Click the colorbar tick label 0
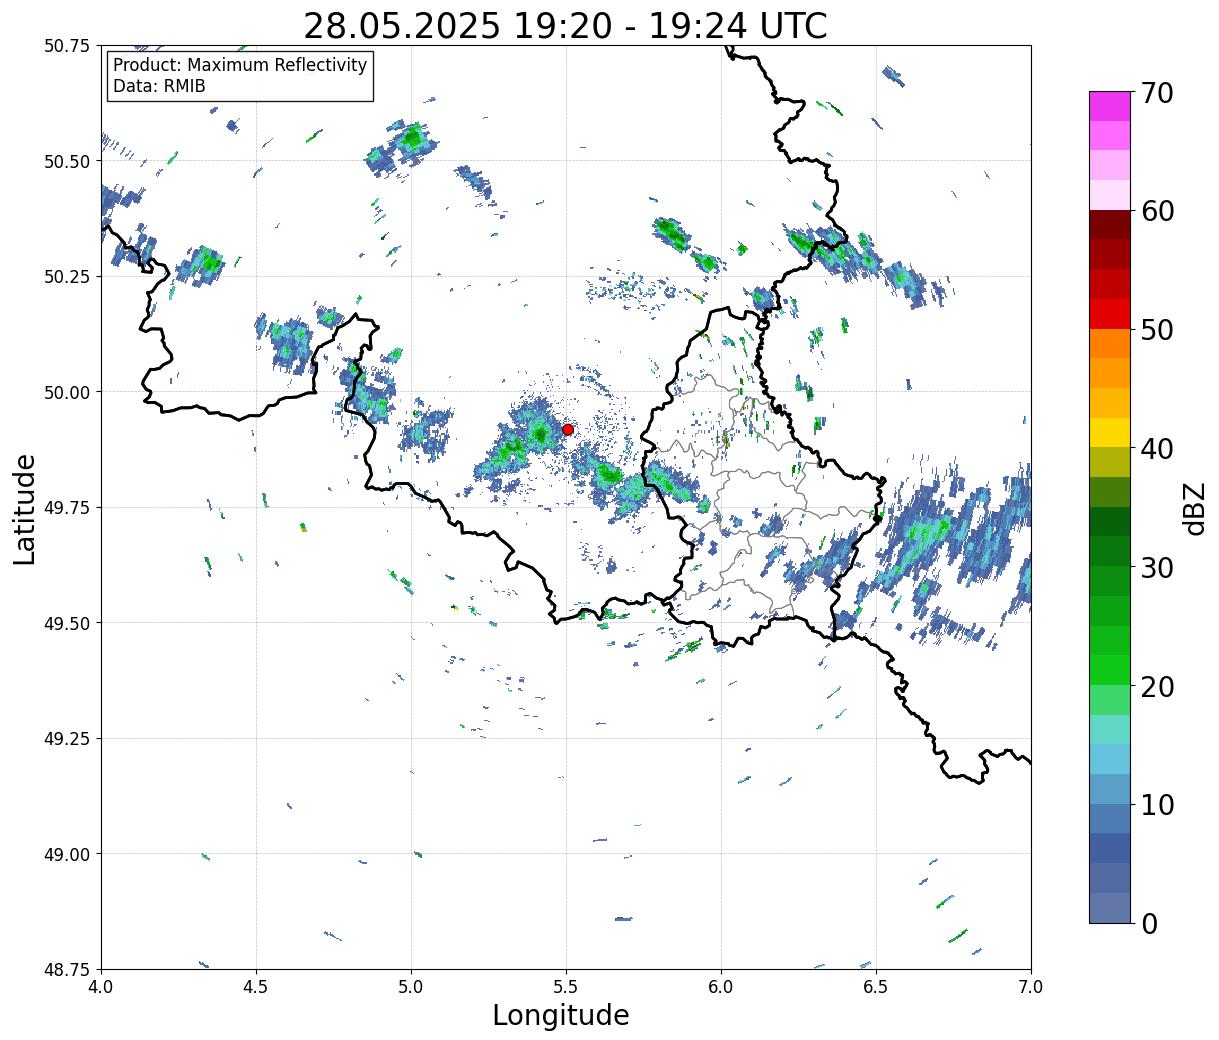Image resolution: width=1219 pixels, height=1040 pixels. [x=1148, y=923]
